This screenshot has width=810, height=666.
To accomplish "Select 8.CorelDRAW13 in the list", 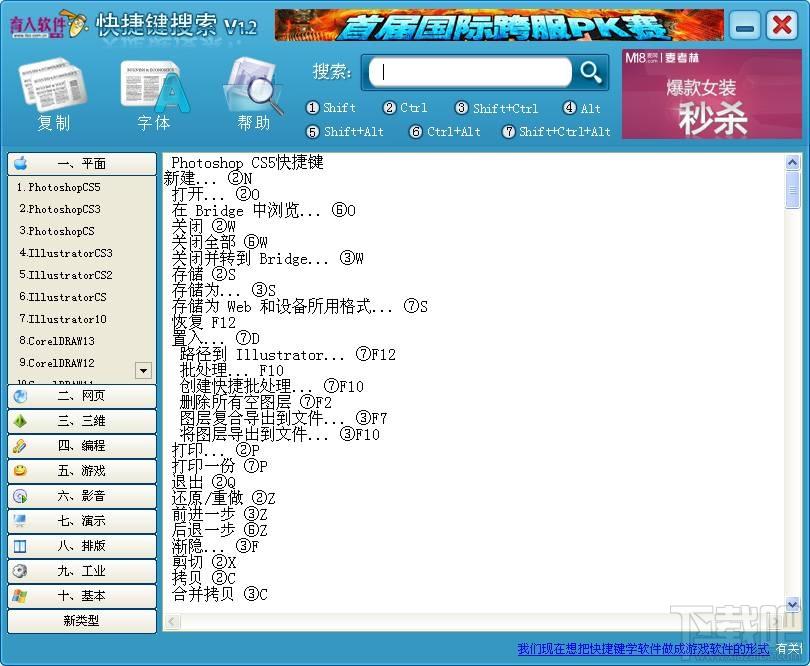I will coord(57,341).
